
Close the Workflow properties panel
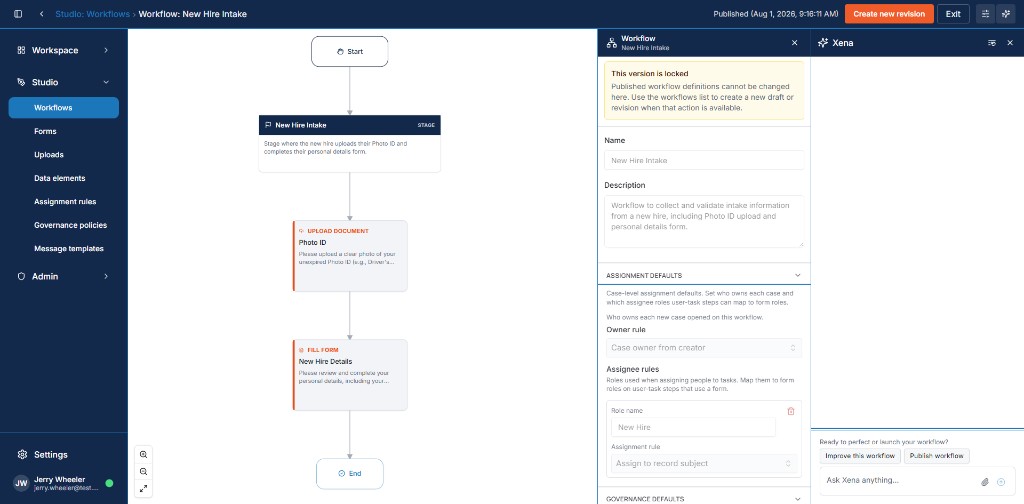coord(795,43)
